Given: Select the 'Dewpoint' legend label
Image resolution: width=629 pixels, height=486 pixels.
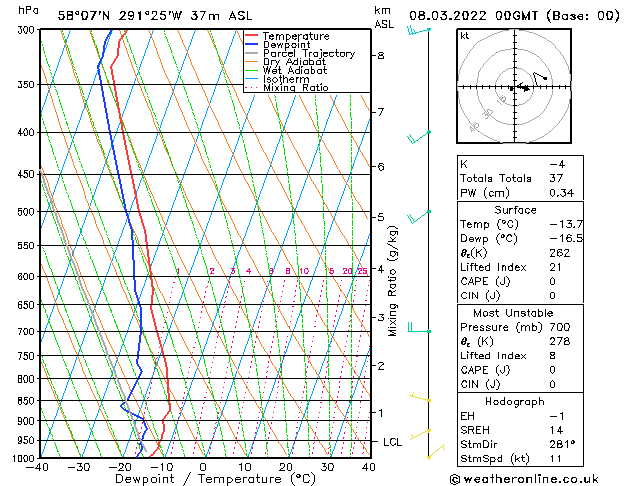Looking at the screenshot, I should (286, 45).
